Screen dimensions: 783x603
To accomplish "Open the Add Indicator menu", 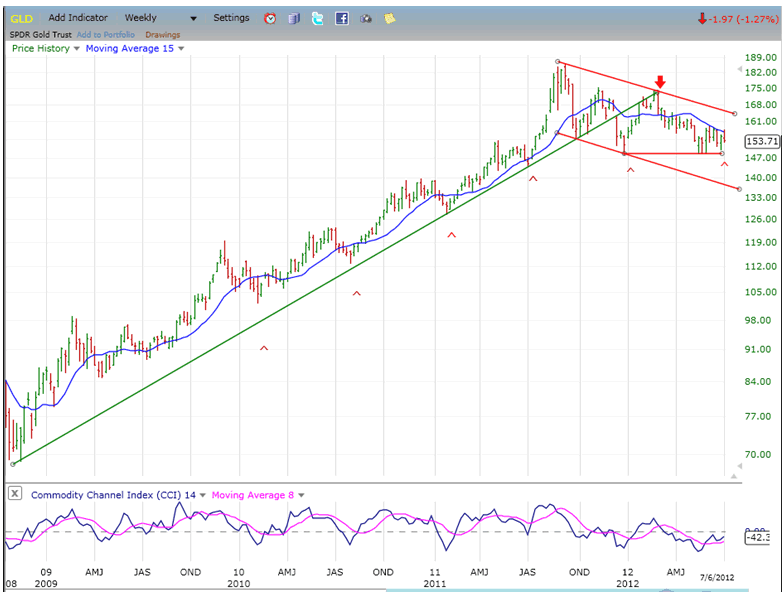I will [x=78, y=18].
